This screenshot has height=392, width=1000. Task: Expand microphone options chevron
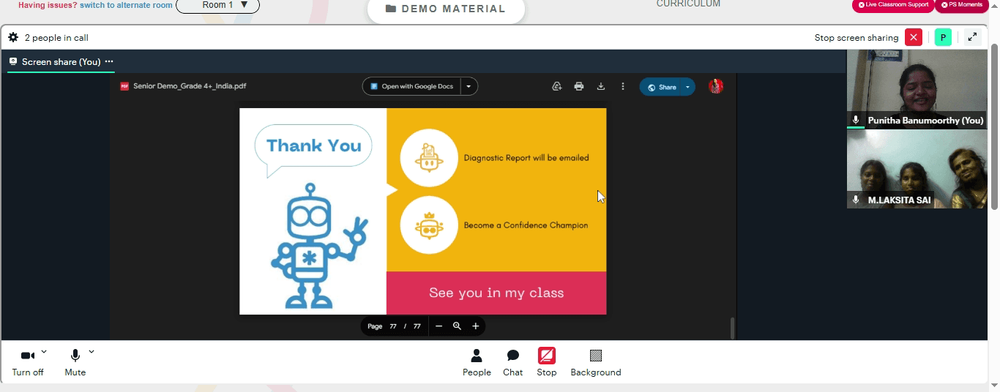point(91,351)
